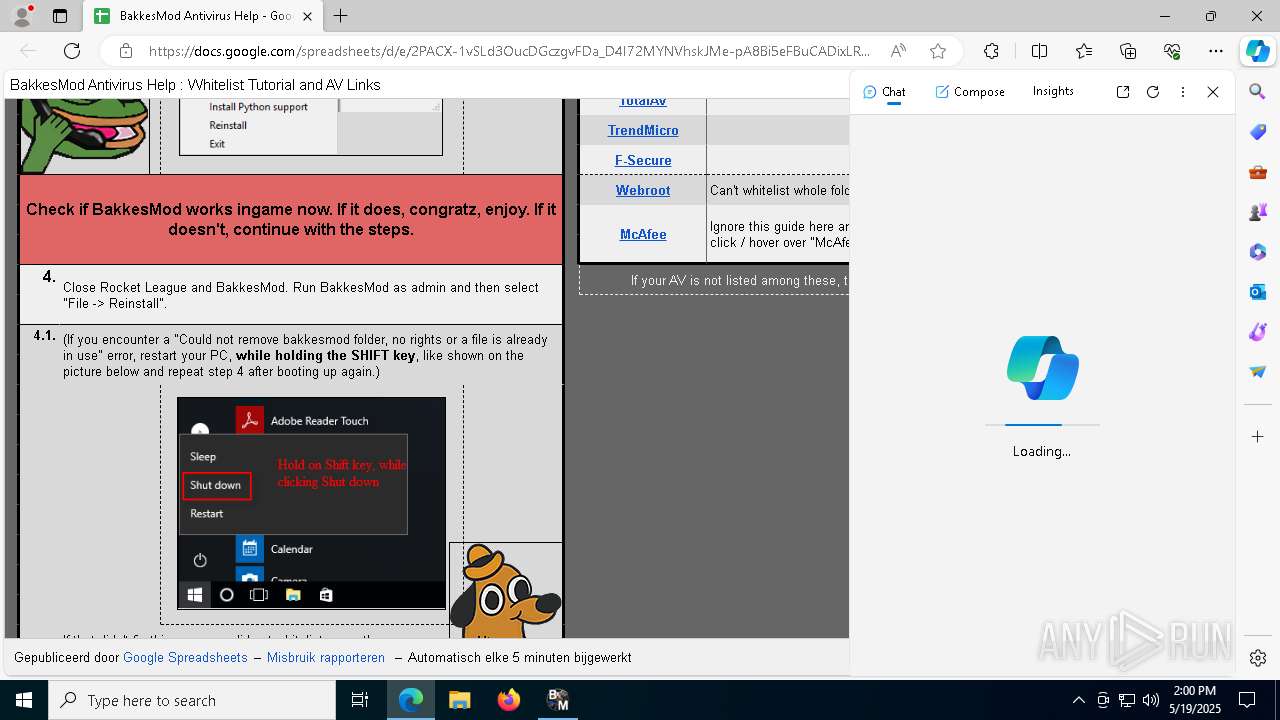
Task: Open Edge Settings and more menu
Action: click(1216, 51)
